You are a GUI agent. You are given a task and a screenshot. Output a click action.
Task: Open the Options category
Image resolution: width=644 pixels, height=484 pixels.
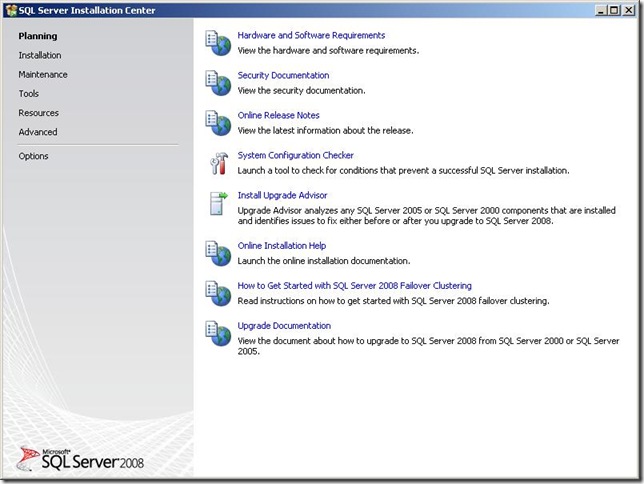tap(33, 156)
